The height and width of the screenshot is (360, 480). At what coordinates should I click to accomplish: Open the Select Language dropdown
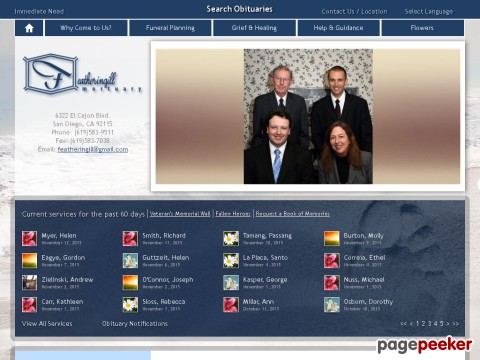coord(429,12)
